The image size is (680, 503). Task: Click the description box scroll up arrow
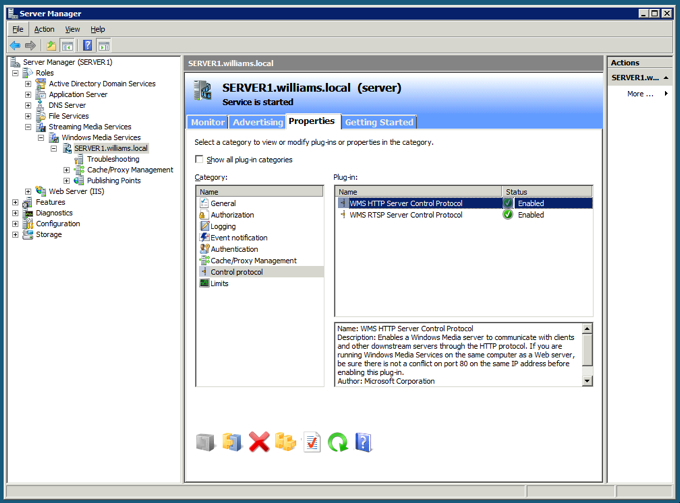(587, 328)
